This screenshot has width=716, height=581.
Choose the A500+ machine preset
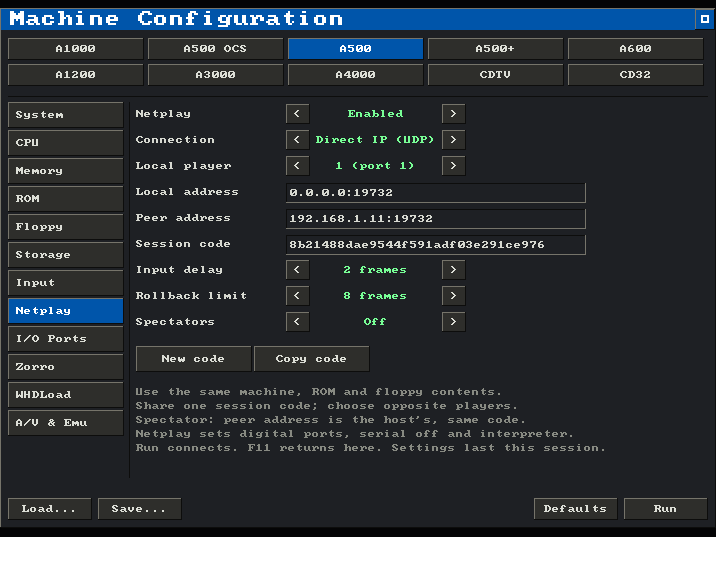tap(495, 49)
